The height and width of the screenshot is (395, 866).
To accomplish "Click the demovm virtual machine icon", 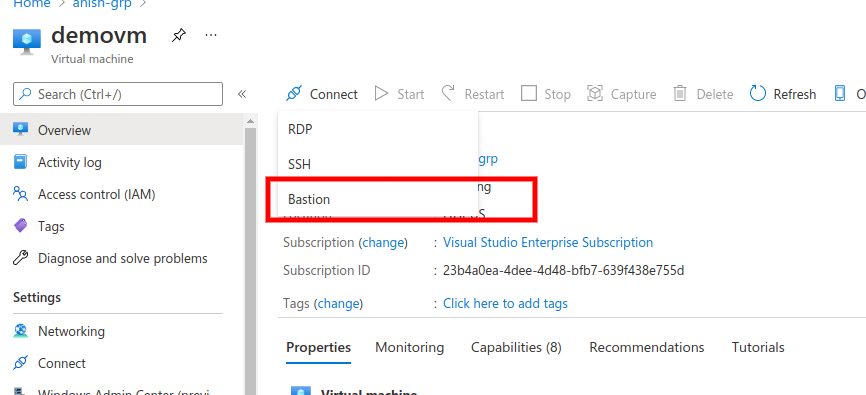I will 27,43.
